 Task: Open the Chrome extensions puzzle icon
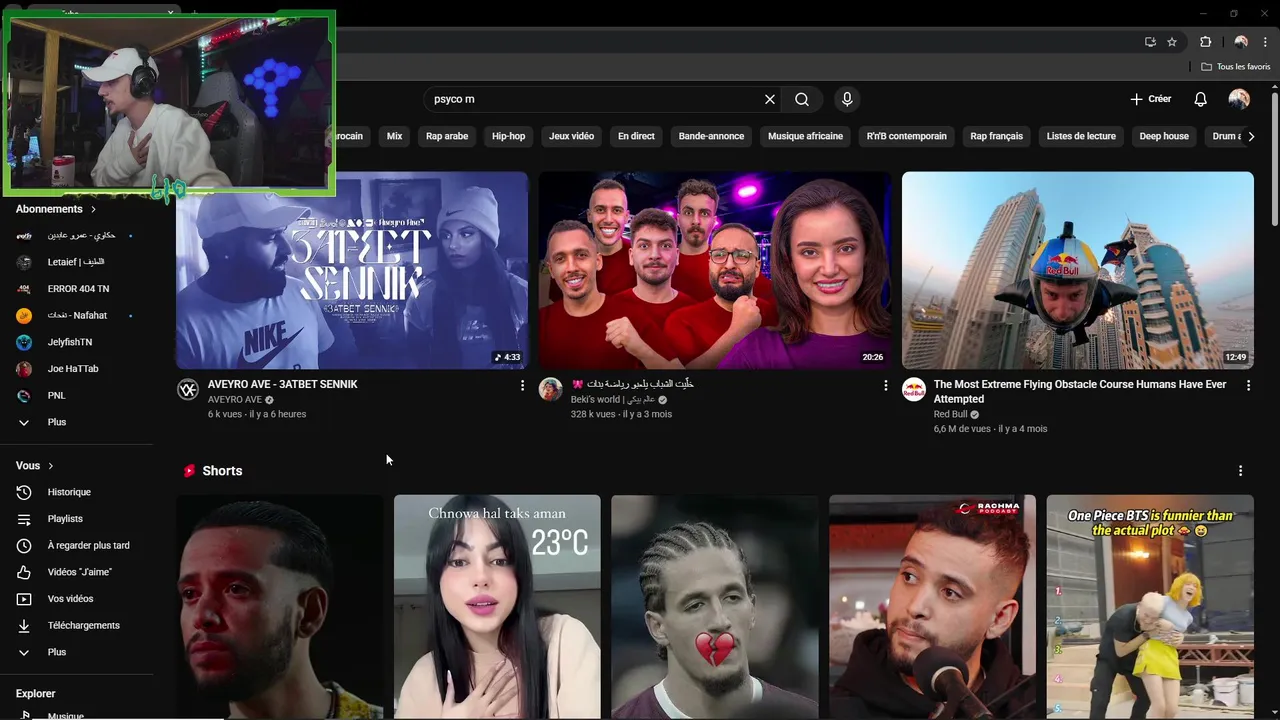pos(1205,42)
